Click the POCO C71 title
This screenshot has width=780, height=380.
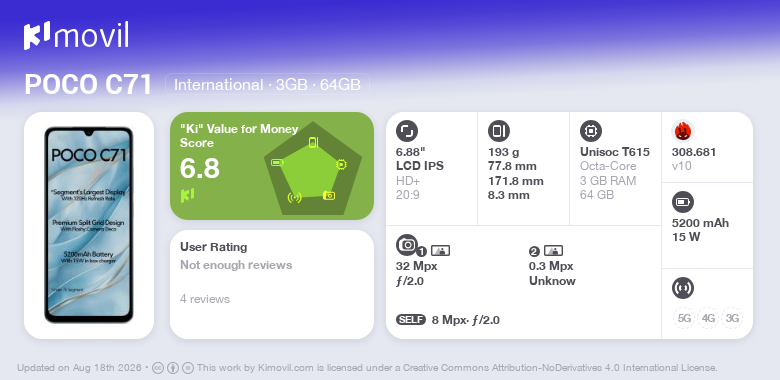(x=88, y=85)
